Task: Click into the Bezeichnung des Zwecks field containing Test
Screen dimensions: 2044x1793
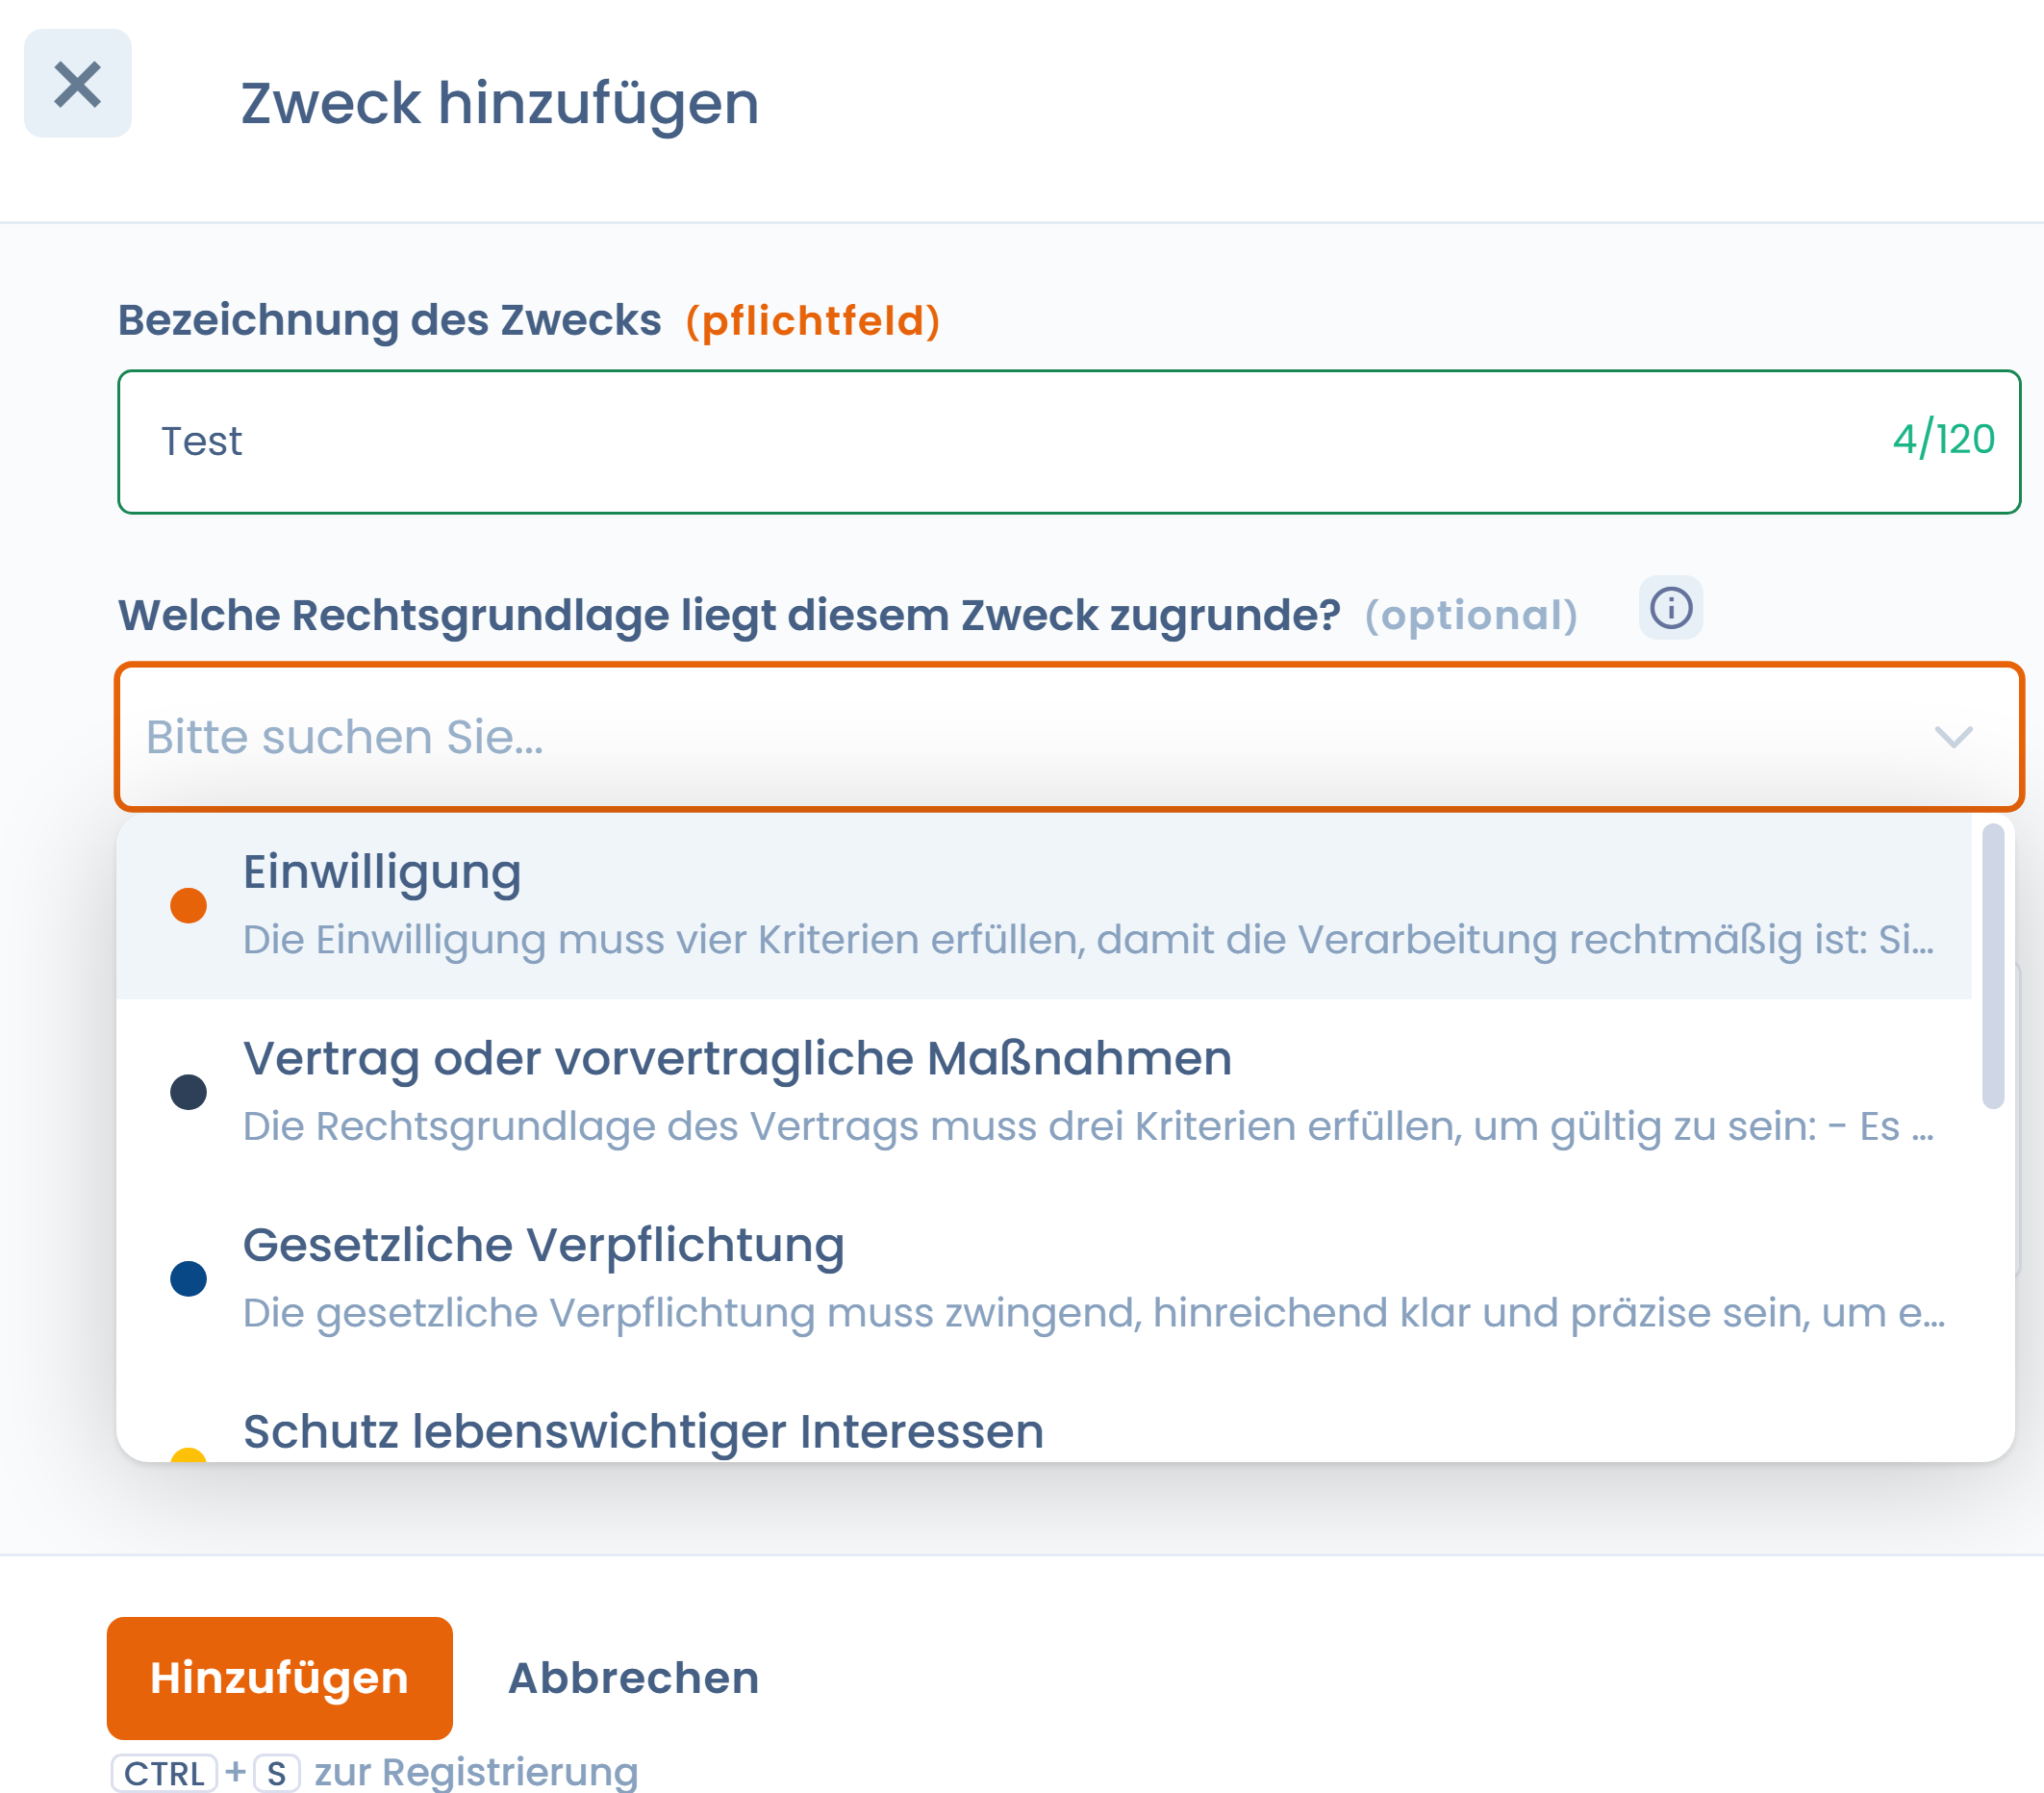Action: tap(1069, 441)
